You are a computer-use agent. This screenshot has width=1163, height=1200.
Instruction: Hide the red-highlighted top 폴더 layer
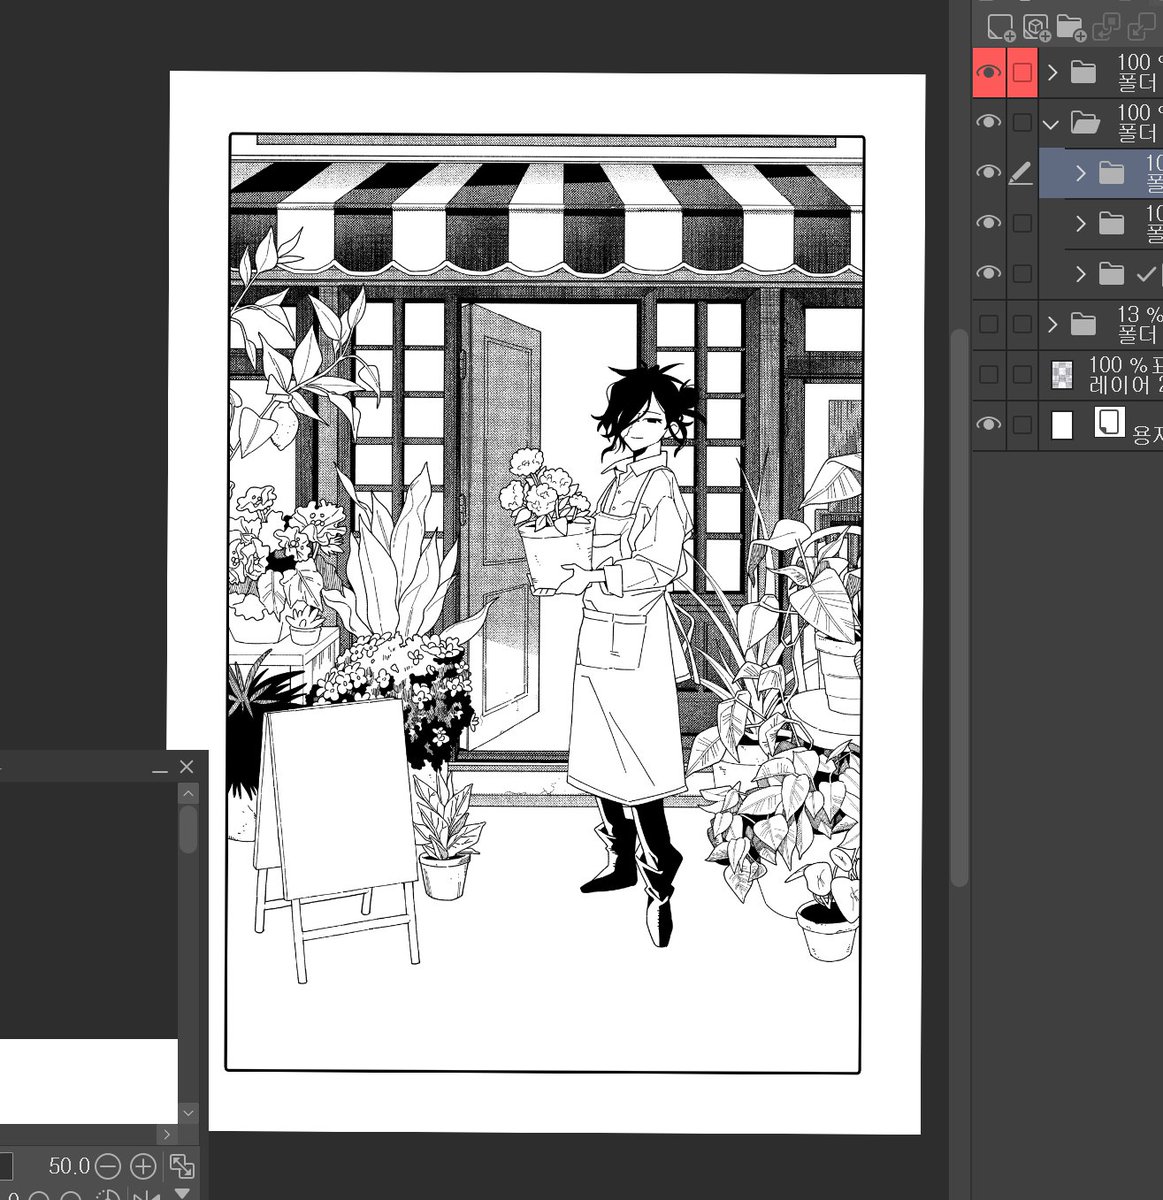coord(988,71)
